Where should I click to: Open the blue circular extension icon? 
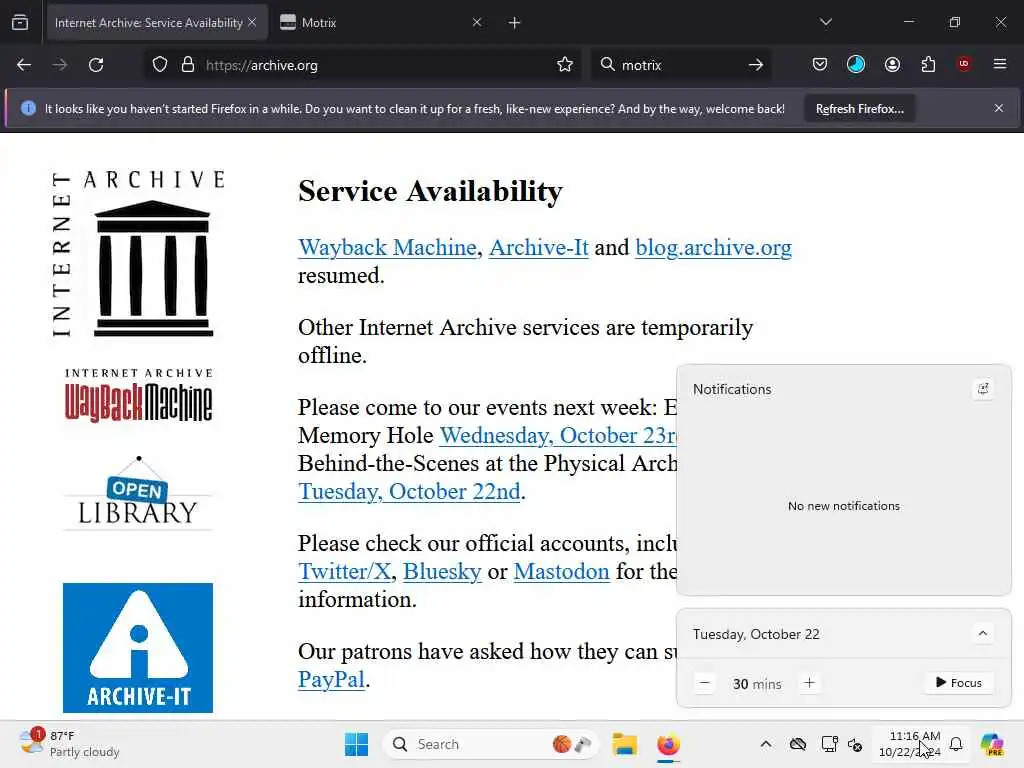pyautogui.click(x=856, y=64)
